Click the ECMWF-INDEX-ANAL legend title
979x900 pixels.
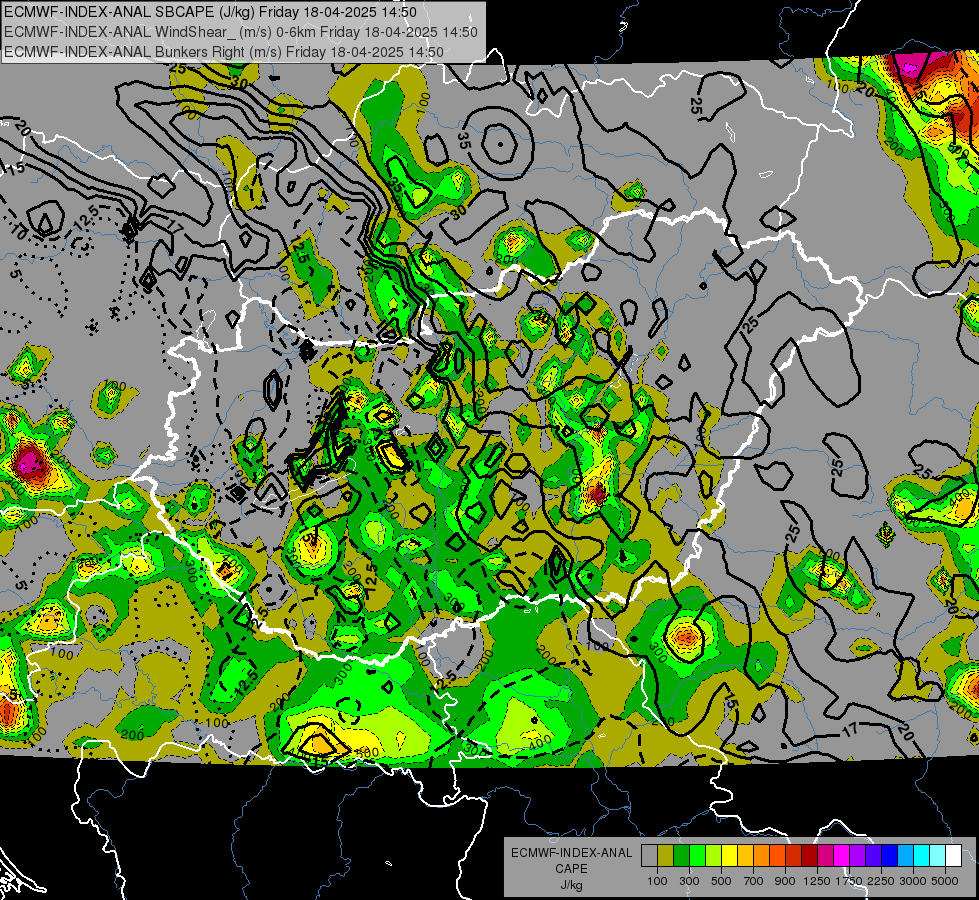[571, 853]
